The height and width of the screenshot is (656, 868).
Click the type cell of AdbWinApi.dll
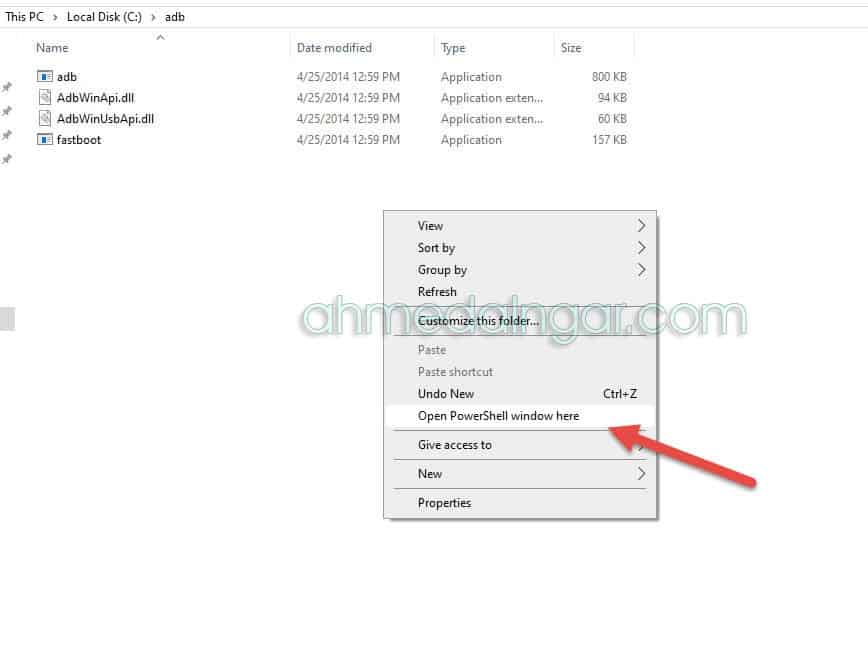pos(492,97)
